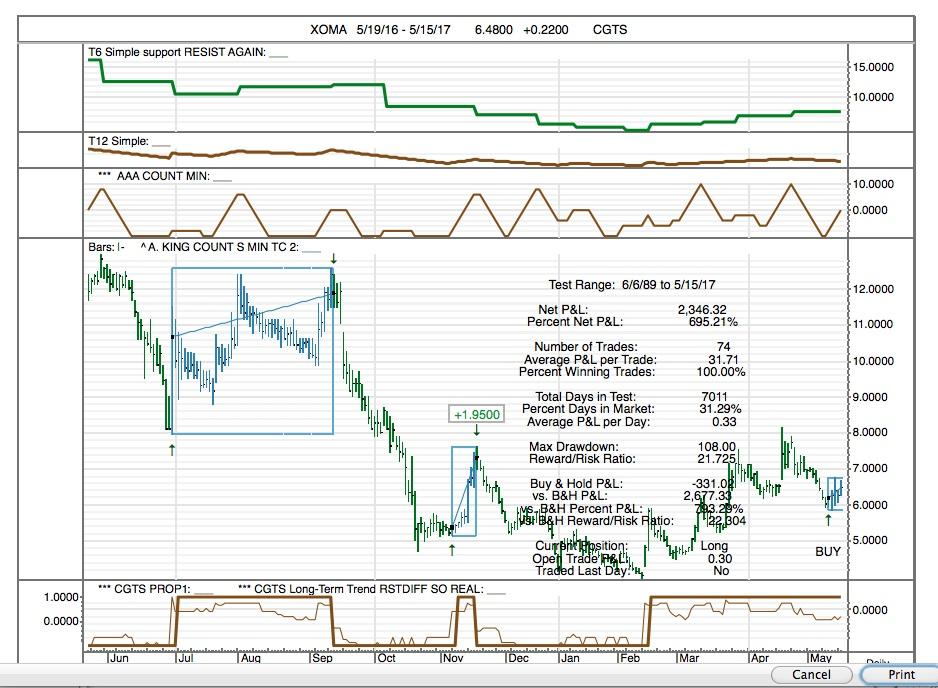Image resolution: width=938 pixels, height=688 pixels.
Task: Click the CGTS PROP1 indicator label
Action: (x=152, y=589)
